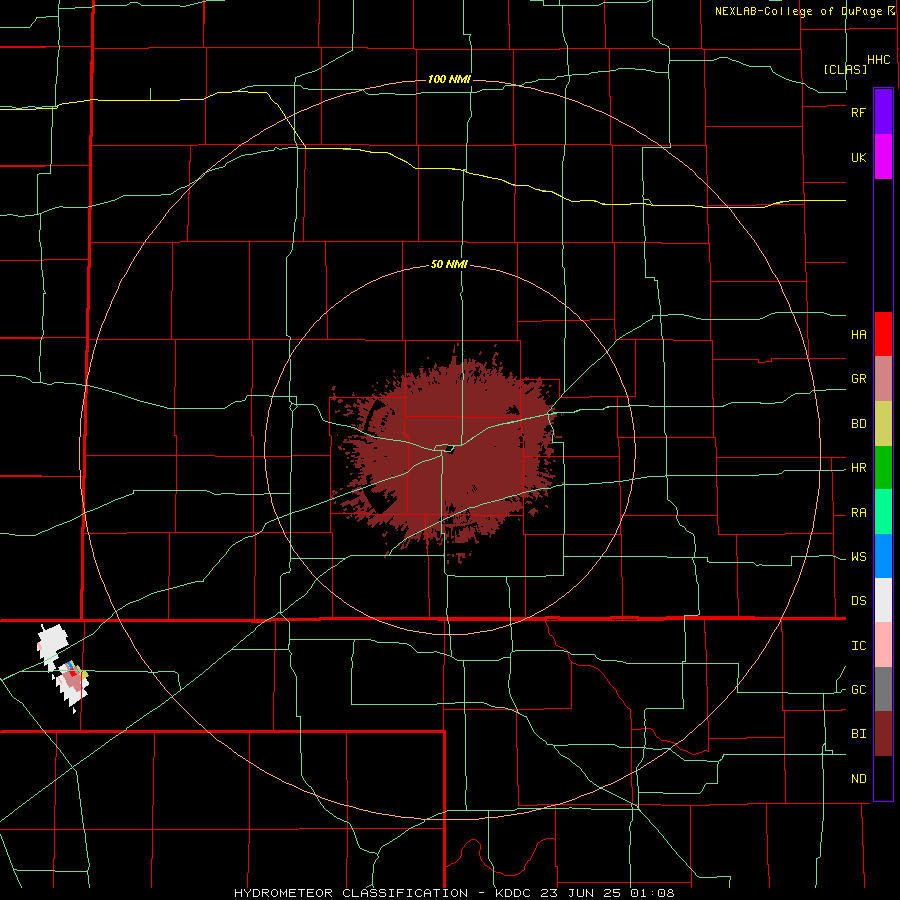Click the [CLAS] units label
Viewport: 900px width, 900px height.
tap(845, 69)
